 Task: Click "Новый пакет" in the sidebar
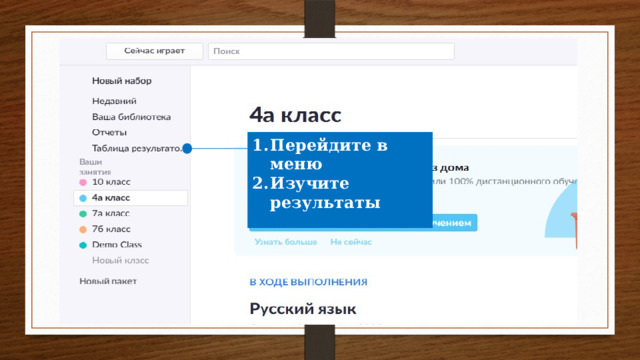(108, 281)
